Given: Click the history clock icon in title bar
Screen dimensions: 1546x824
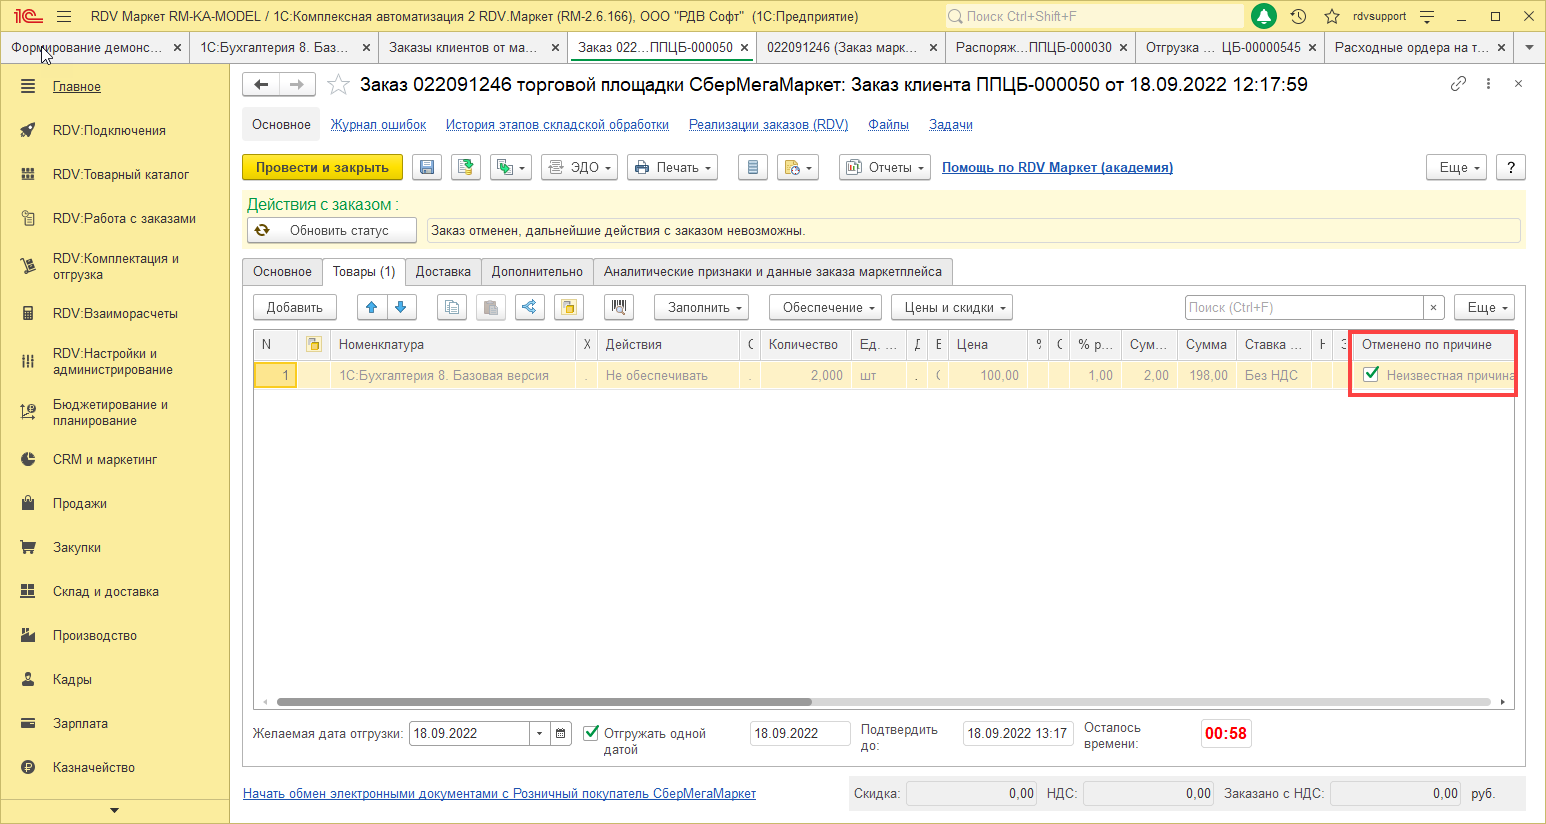Looking at the screenshot, I should [x=1298, y=16].
